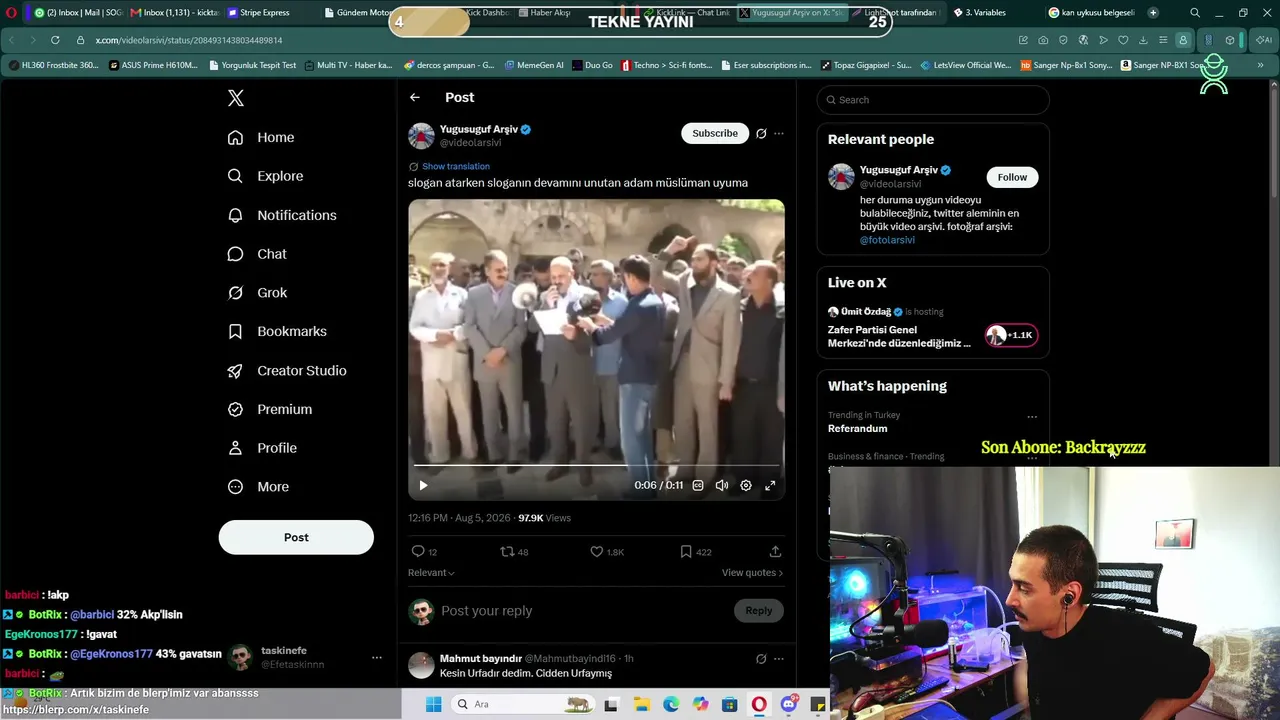Screen dimensions: 1280x720
Task: Follow Yugusuguf Arşiv in Relevant people
Action: tap(1012, 177)
